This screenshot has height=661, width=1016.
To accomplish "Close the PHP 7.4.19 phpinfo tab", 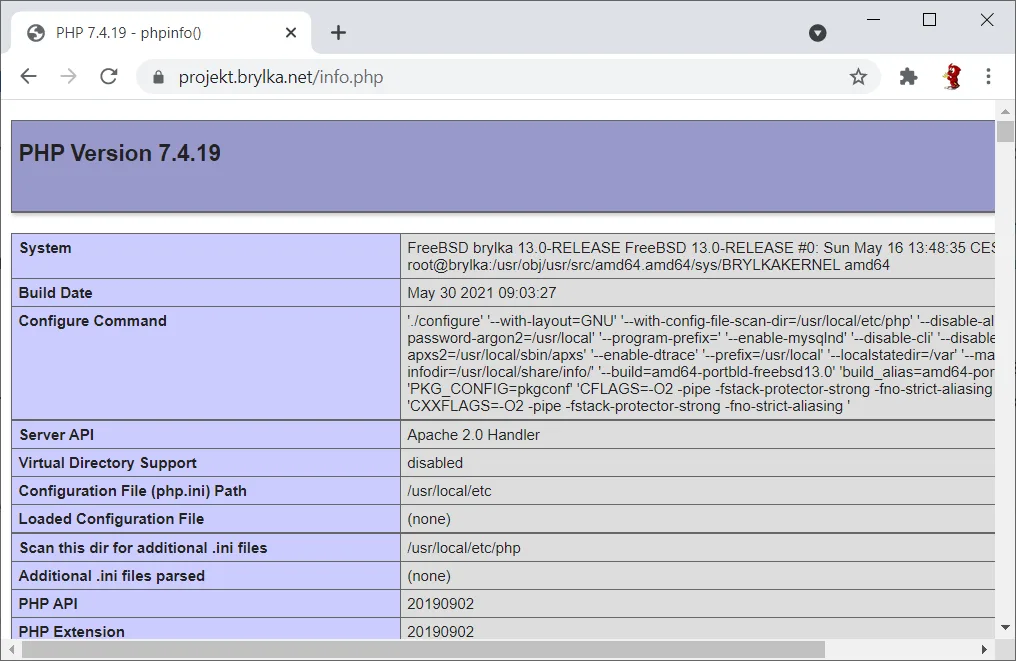I will coord(291,32).
